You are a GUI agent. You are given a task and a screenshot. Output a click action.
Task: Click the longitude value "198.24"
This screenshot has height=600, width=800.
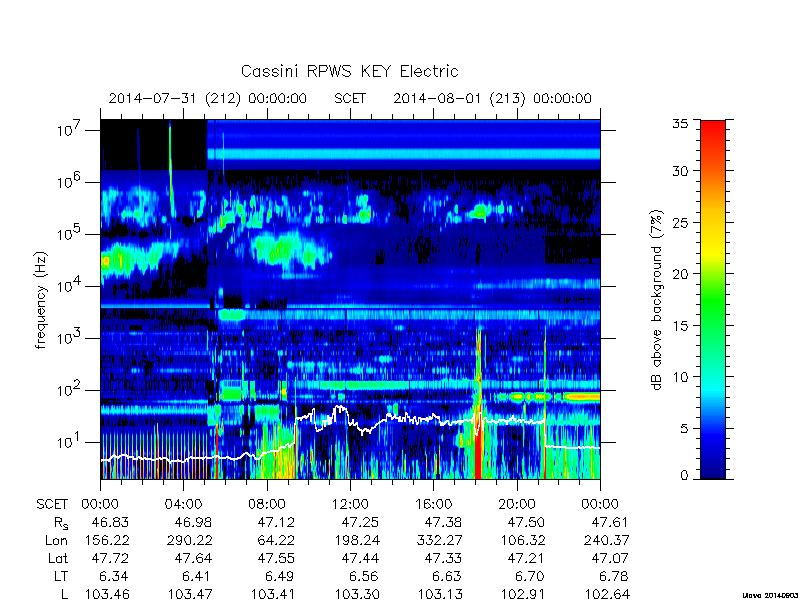357,540
